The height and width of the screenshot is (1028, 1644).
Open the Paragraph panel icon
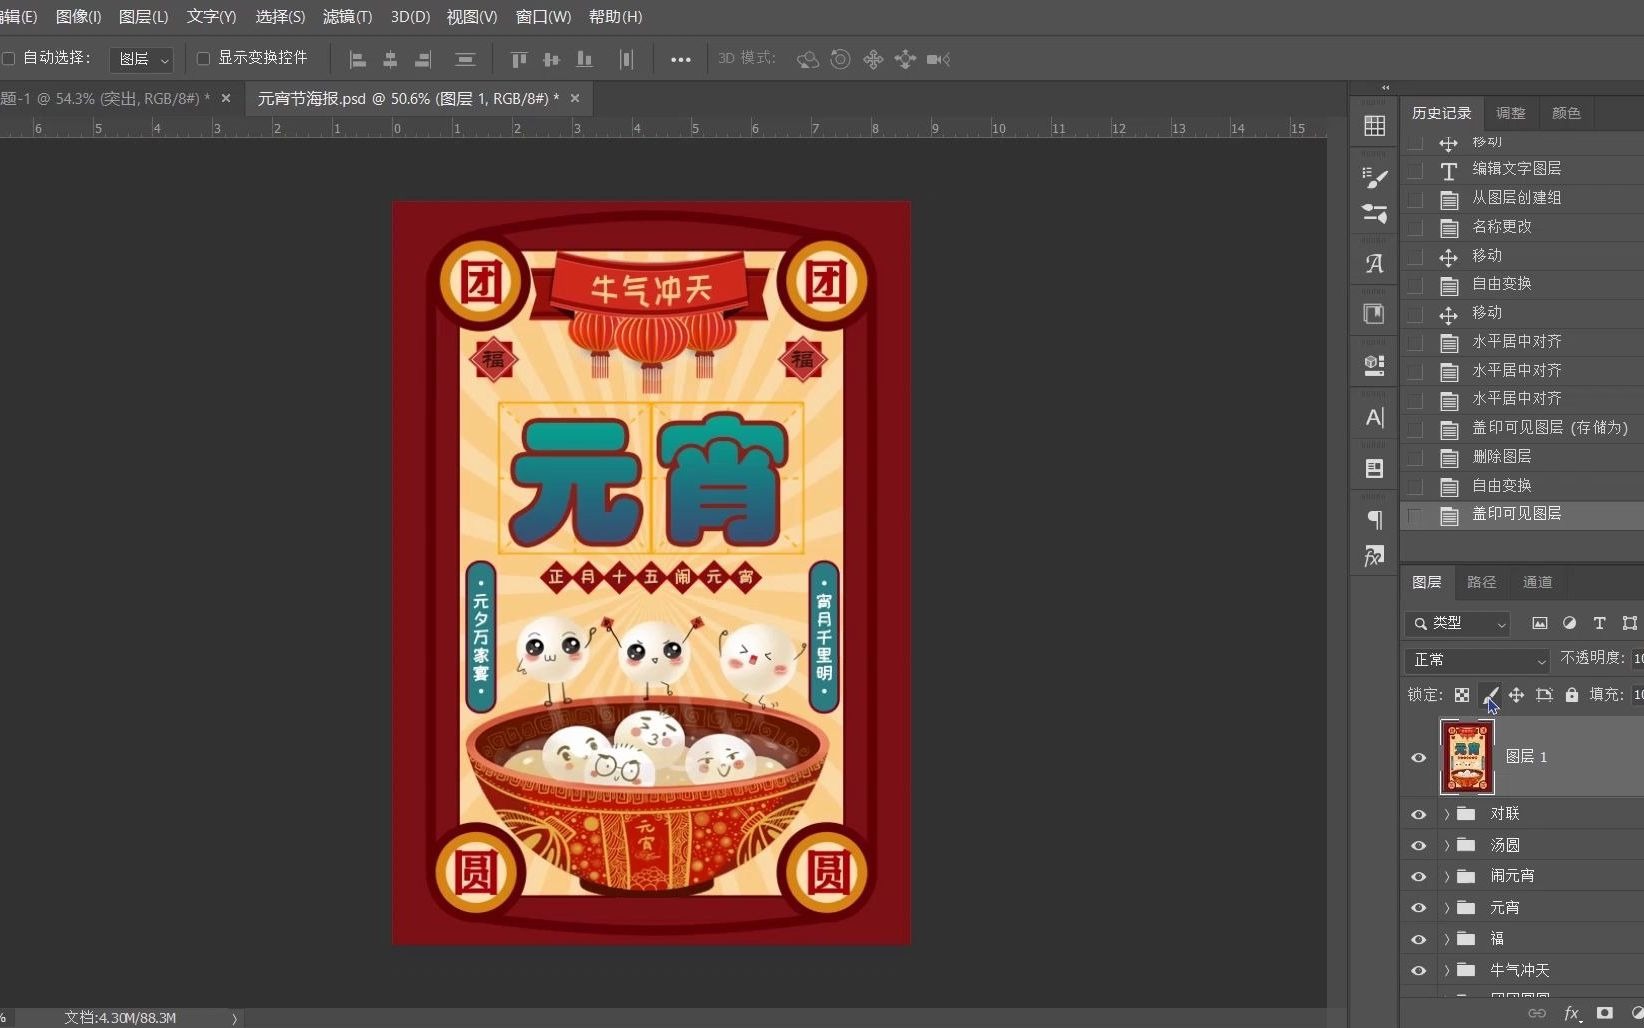(1374, 519)
